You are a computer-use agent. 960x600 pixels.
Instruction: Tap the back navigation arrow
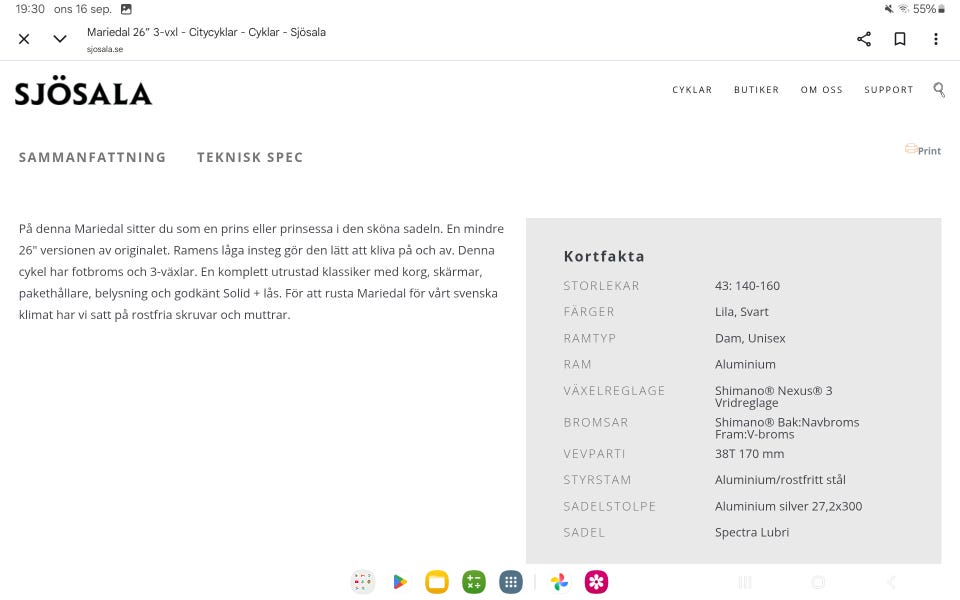(x=891, y=582)
